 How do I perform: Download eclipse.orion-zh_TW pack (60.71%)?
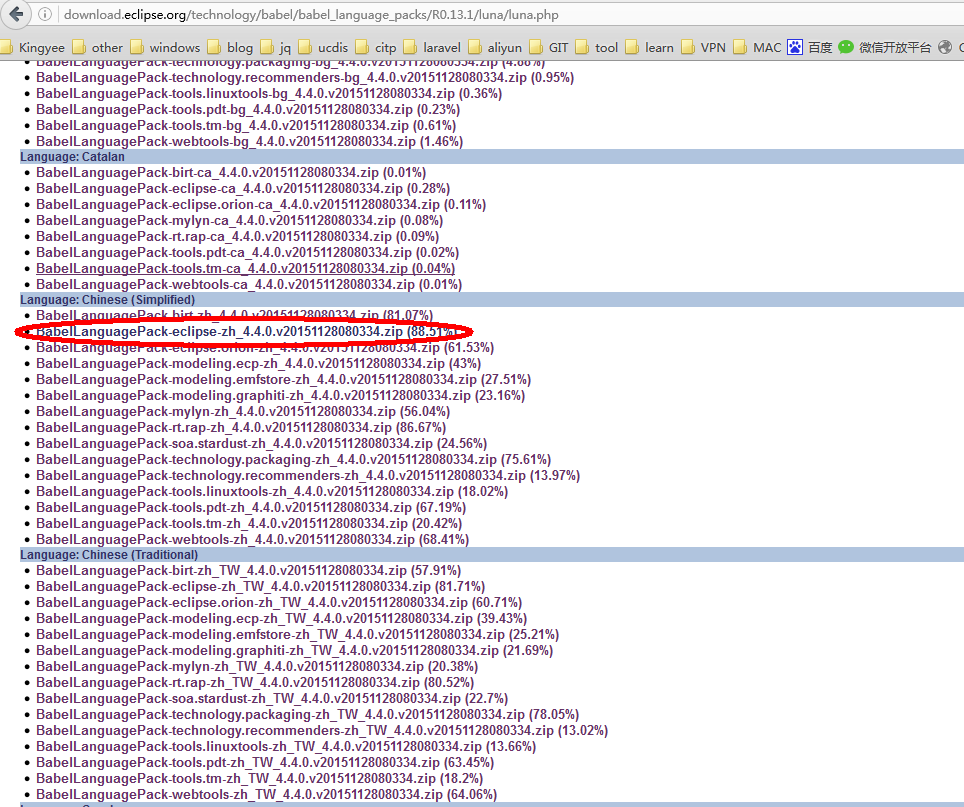pyautogui.click(x=279, y=602)
